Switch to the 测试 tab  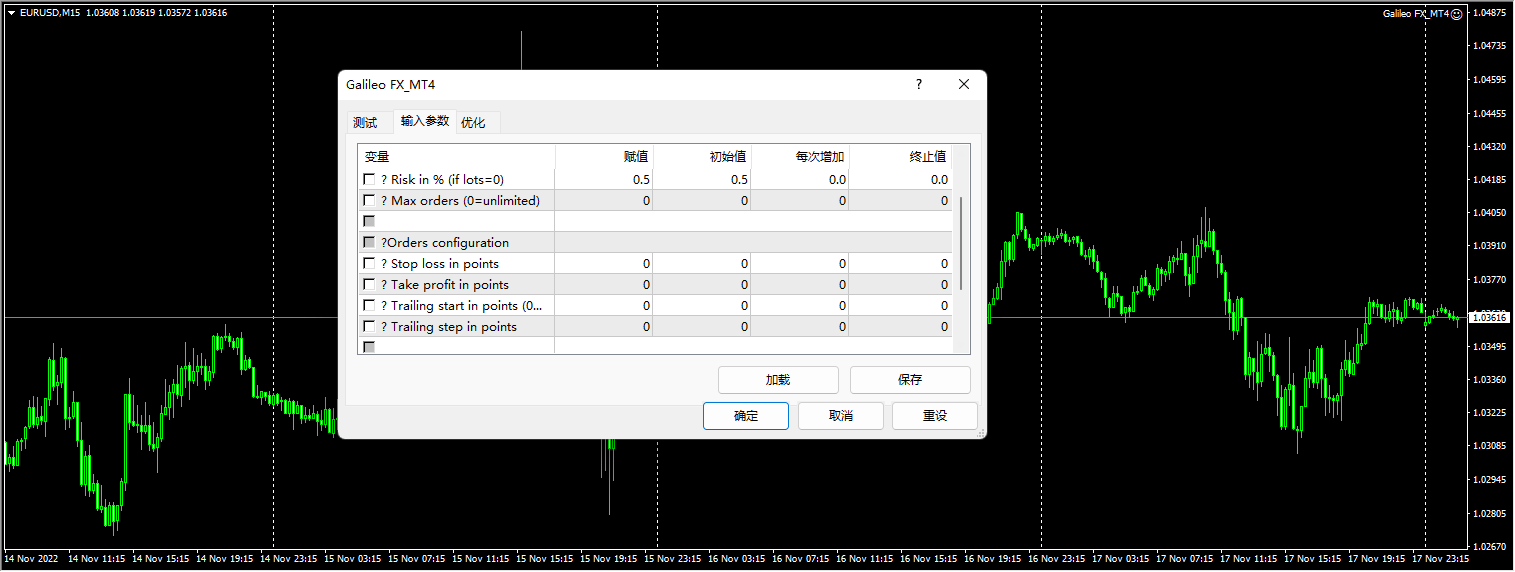(x=365, y=123)
